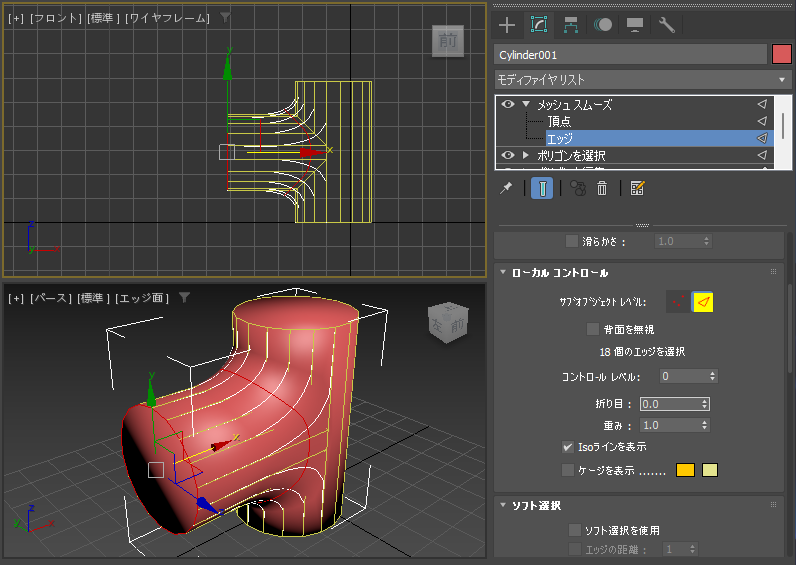
Task: Click the front viewport 前 ViewCube face
Action: 448,41
